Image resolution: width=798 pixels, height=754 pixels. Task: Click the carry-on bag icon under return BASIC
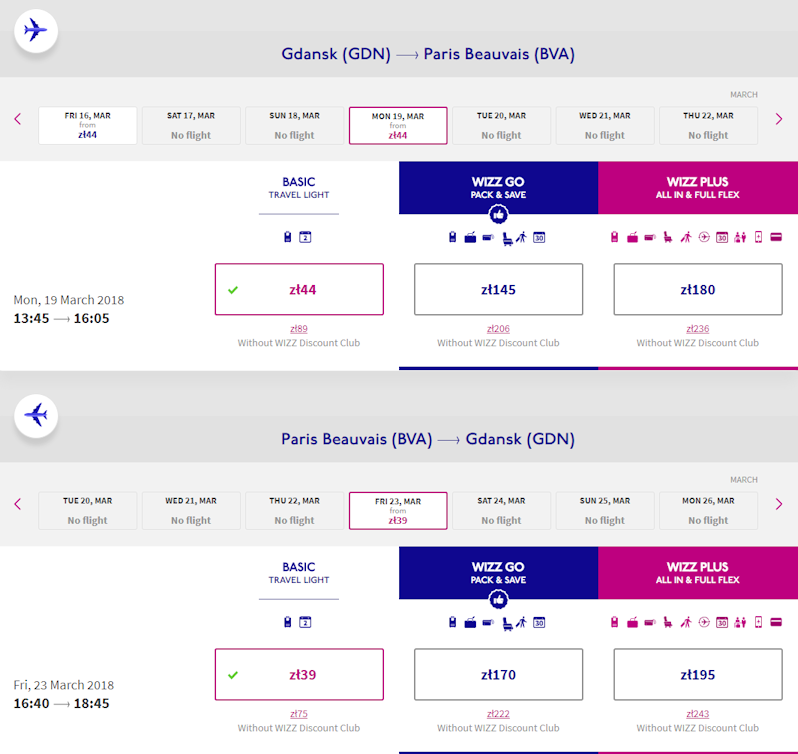(x=288, y=622)
